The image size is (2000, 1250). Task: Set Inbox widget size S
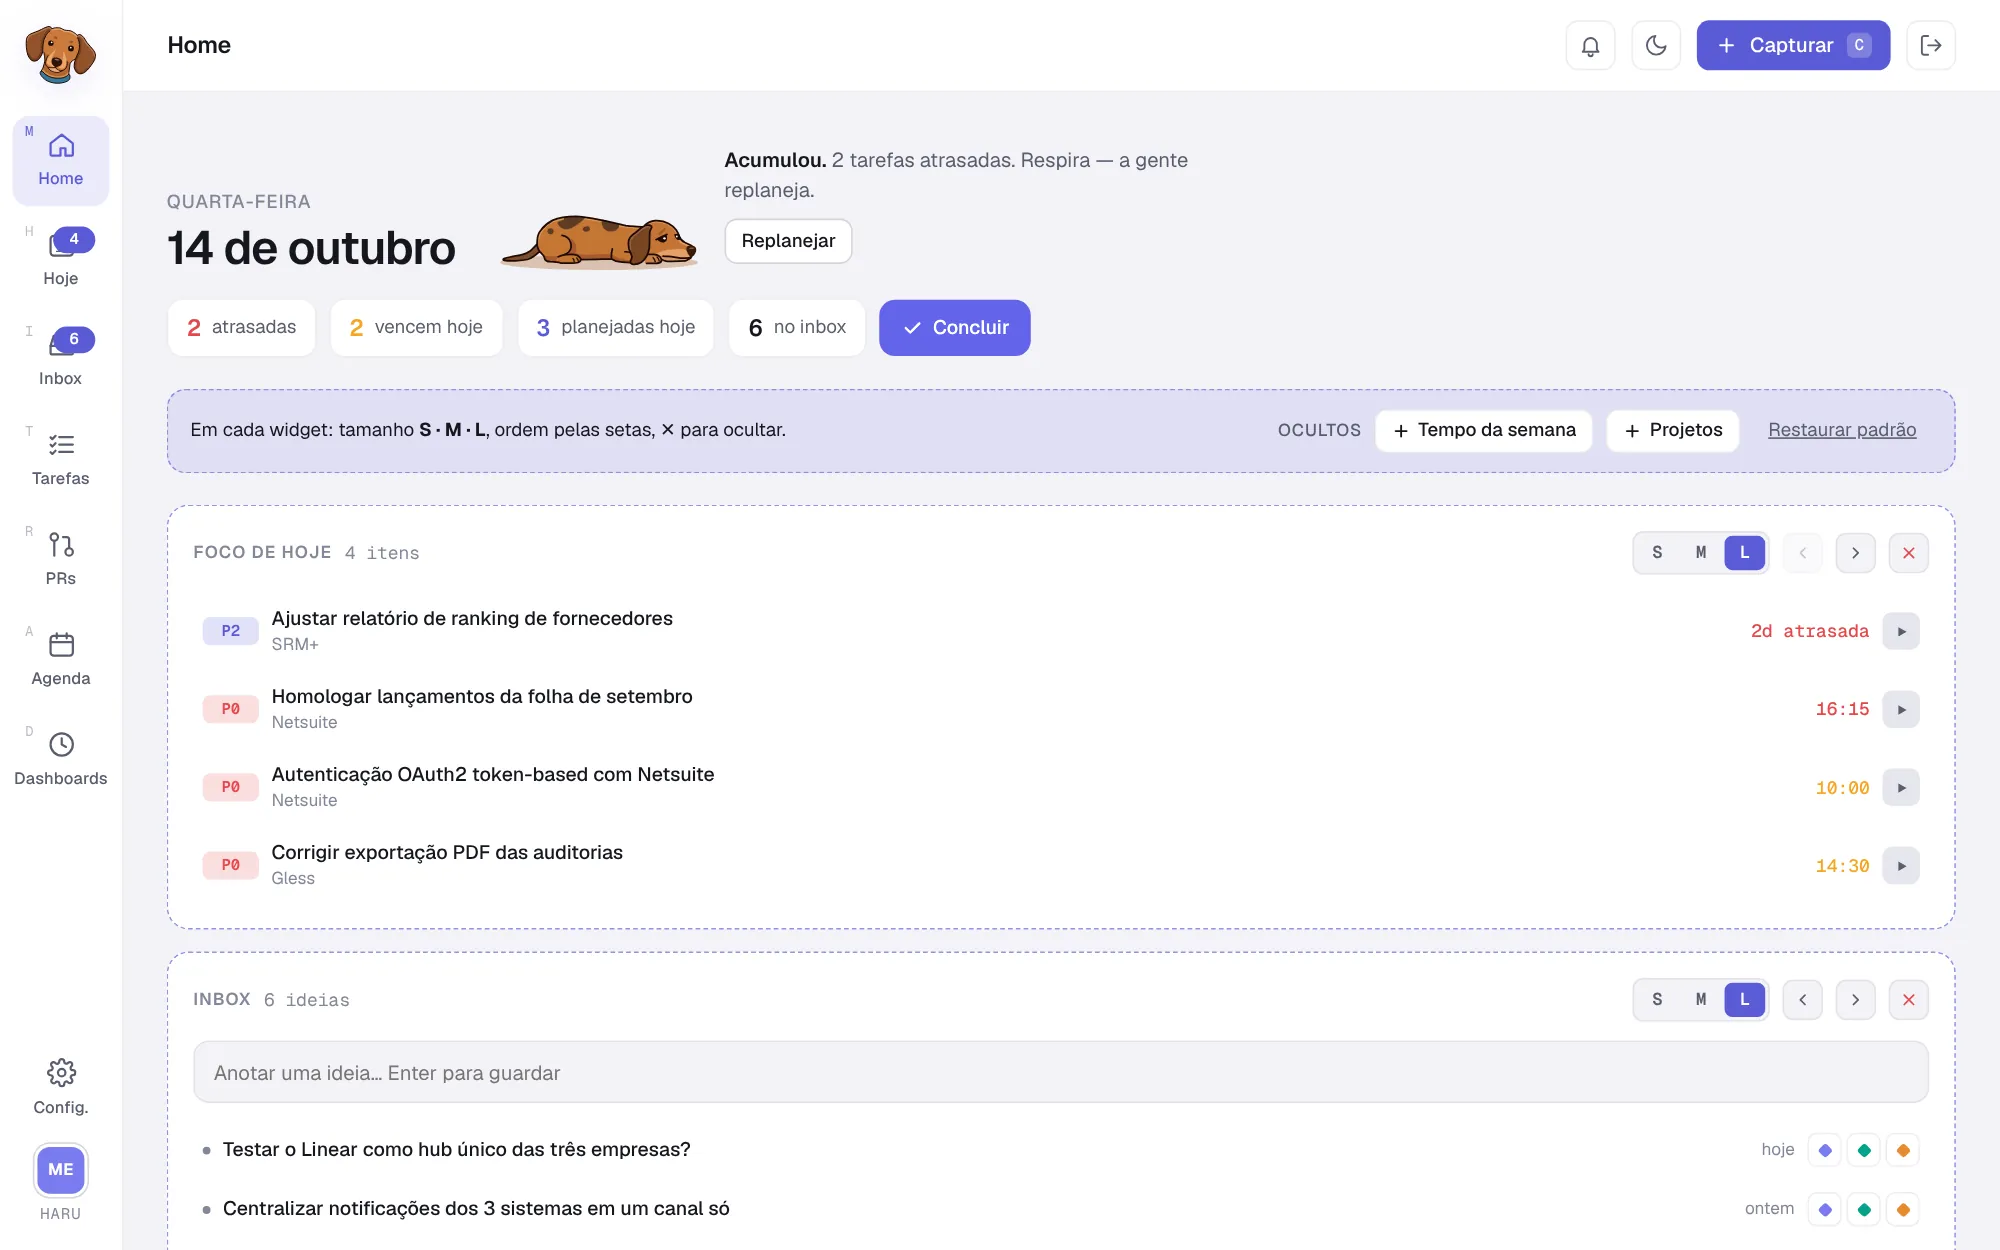(1657, 1000)
